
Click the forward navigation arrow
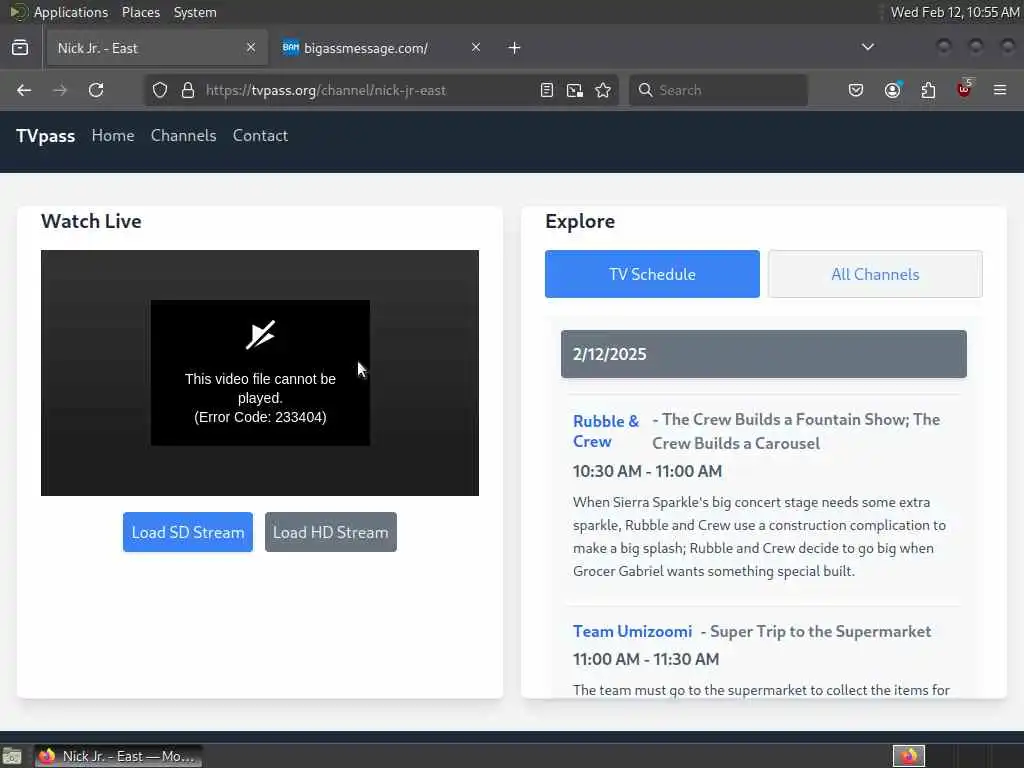point(60,90)
